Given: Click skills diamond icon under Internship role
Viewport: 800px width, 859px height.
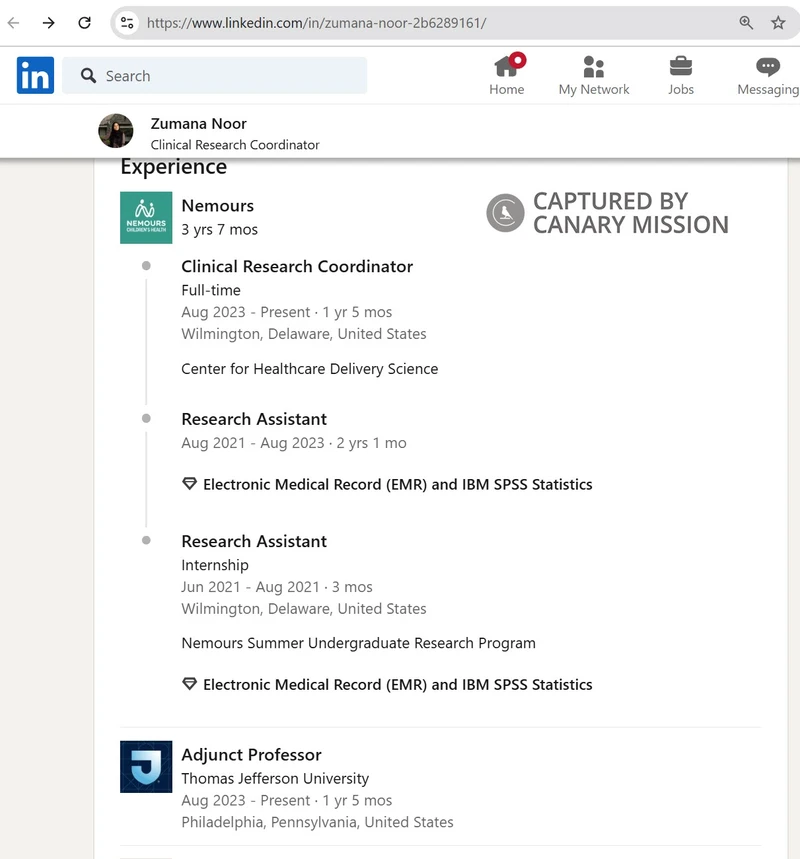Looking at the screenshot, I should (x=190, y=684).
